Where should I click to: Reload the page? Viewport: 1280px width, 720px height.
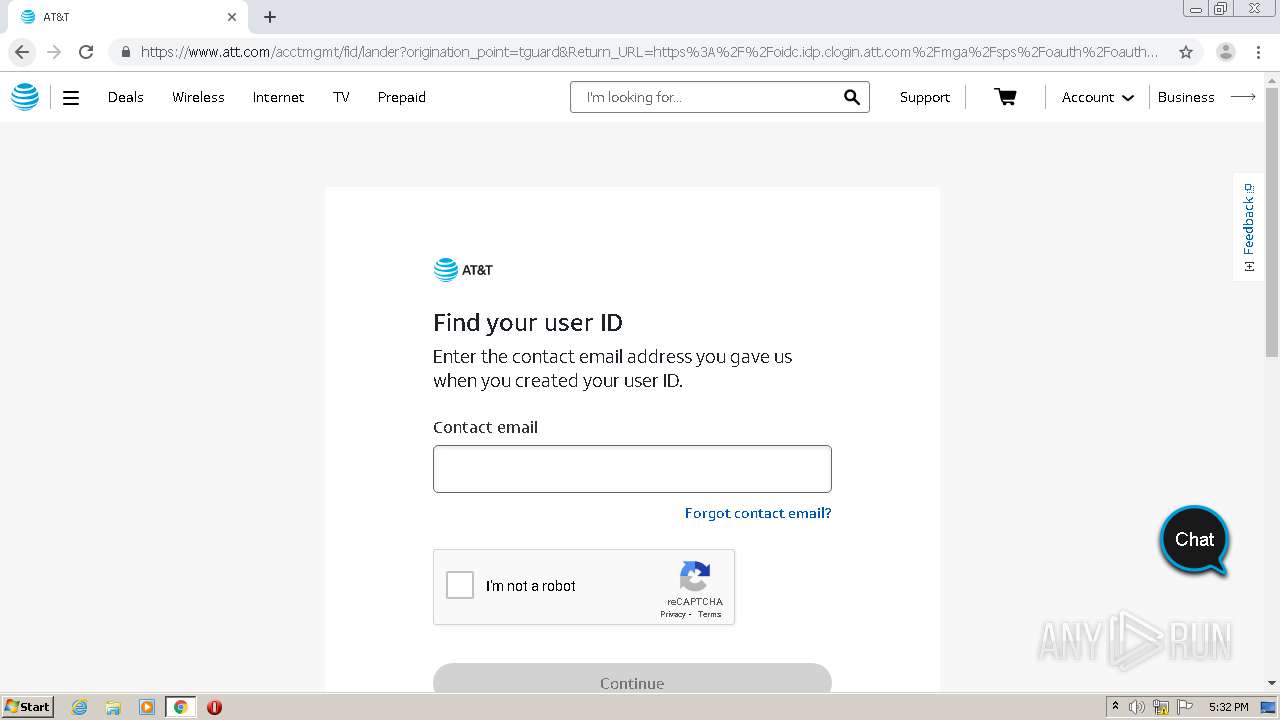[x=86, y=52]
